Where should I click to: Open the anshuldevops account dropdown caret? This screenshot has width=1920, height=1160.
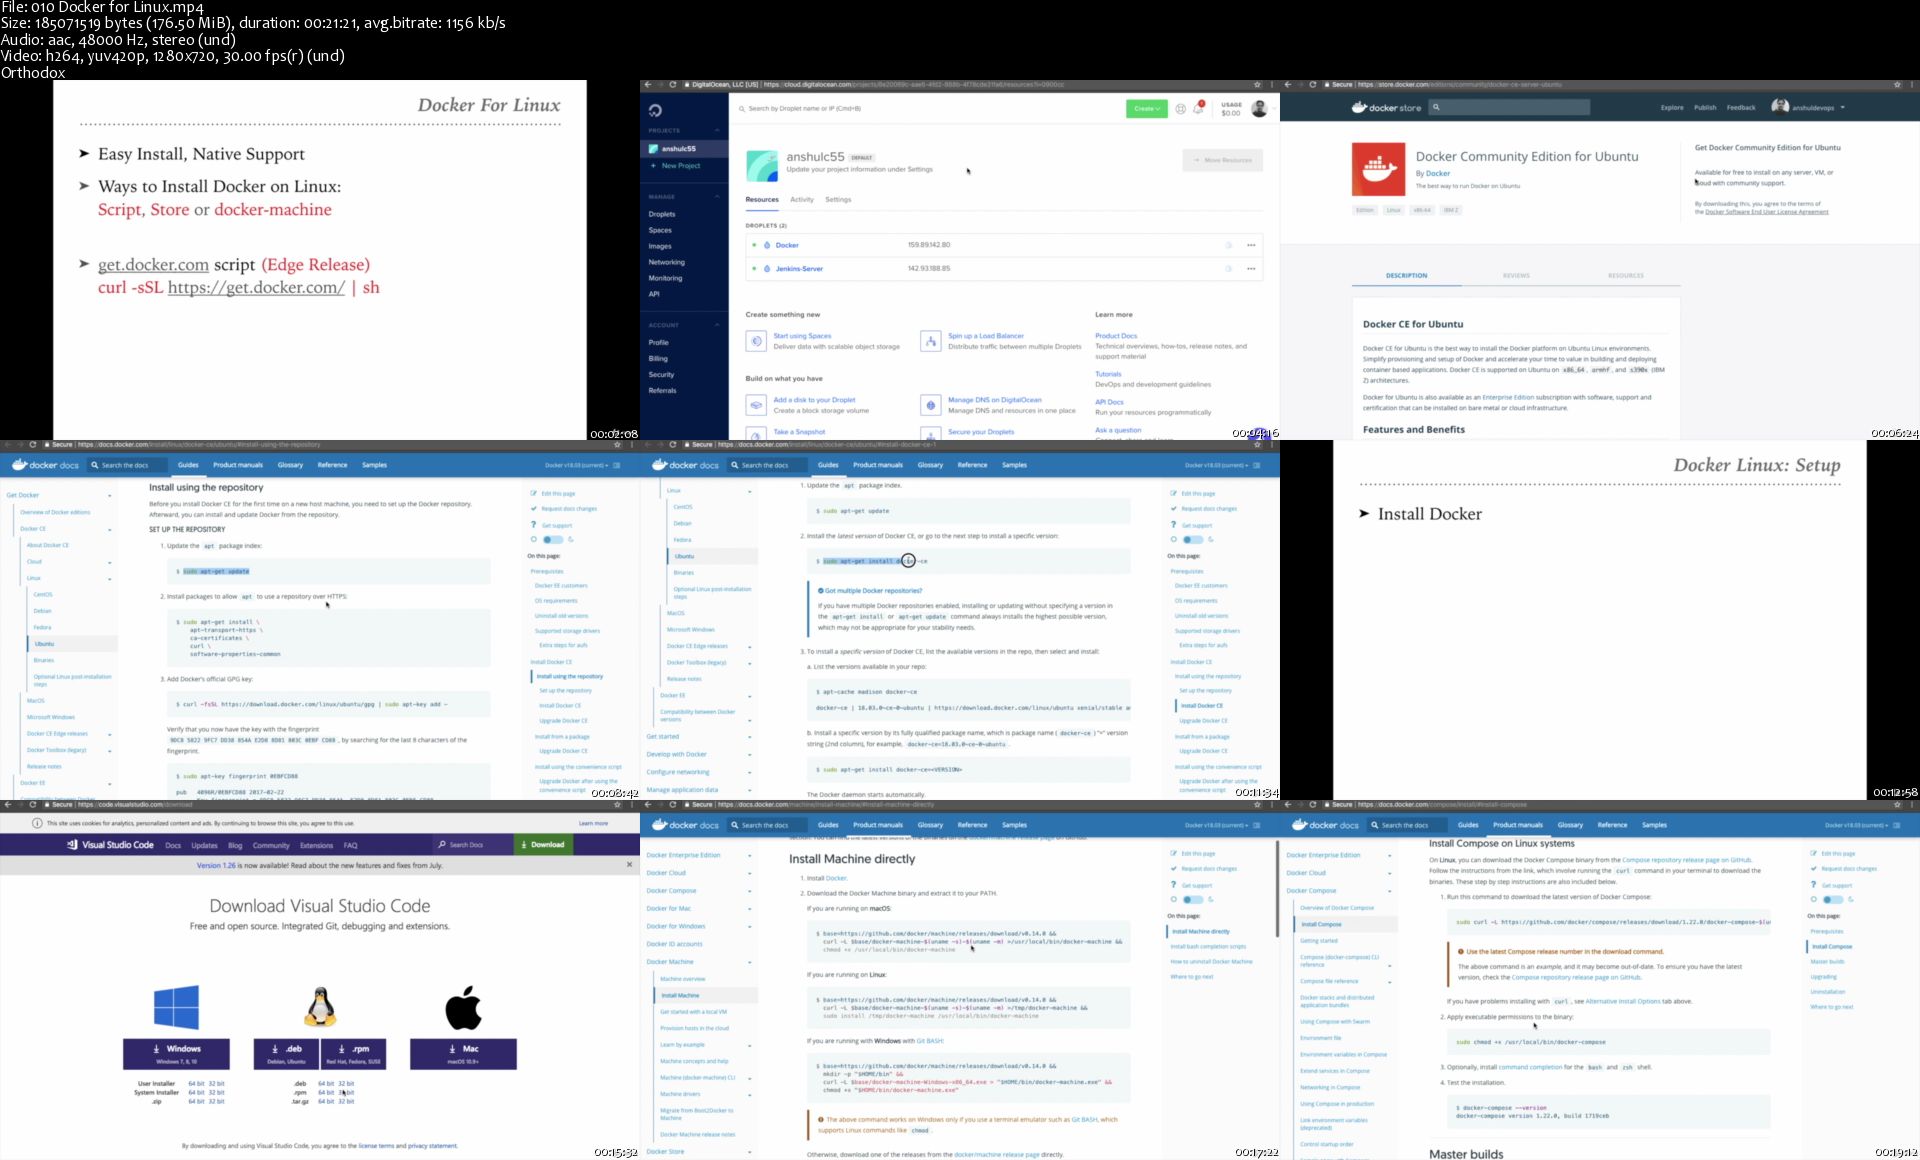coord(1842,108)
